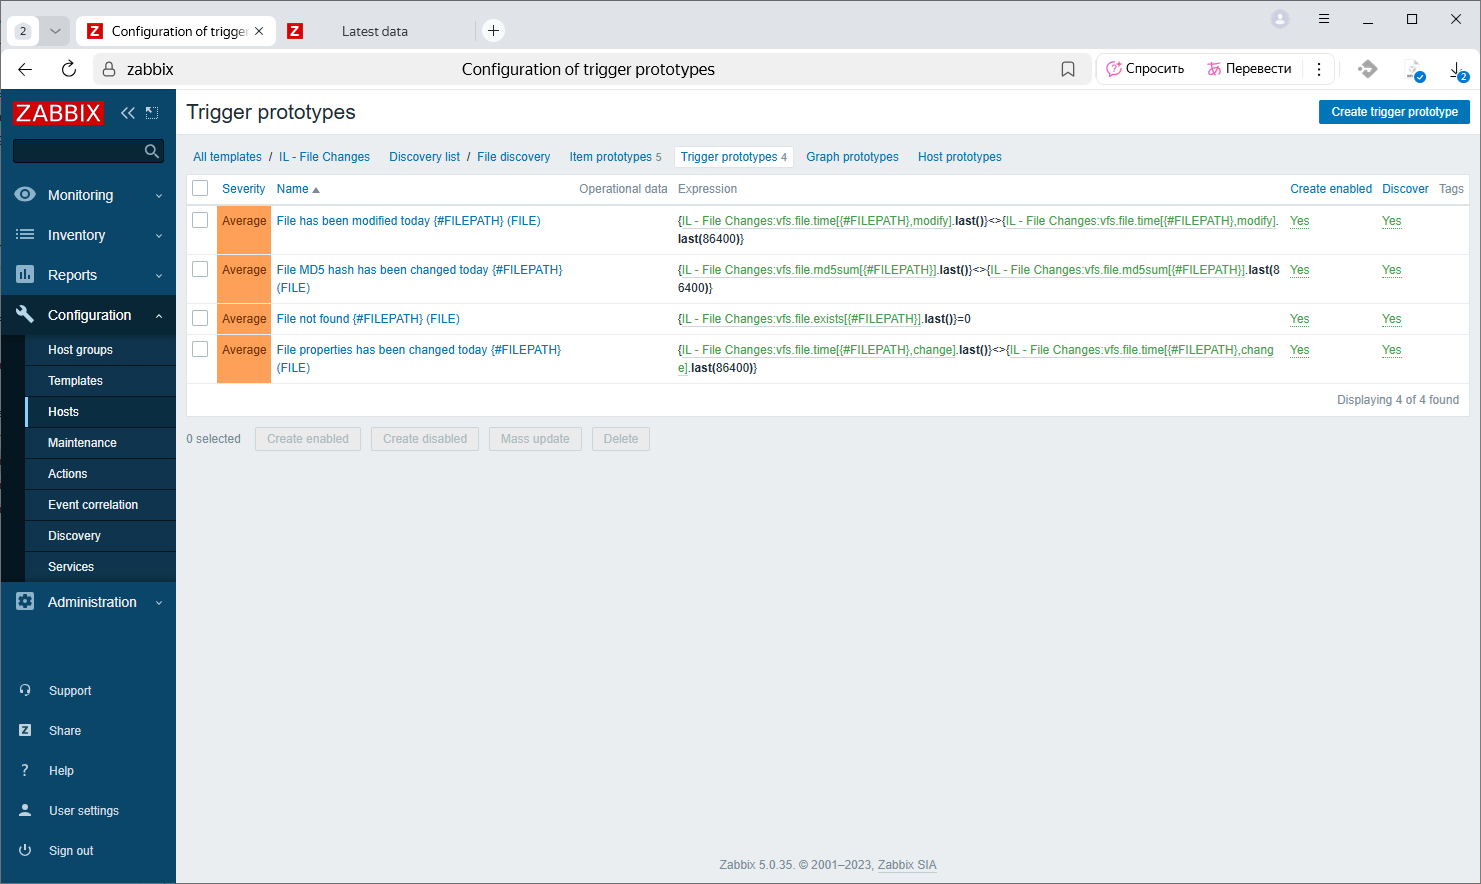
Task: Open Hosts in Configuration menu
Action: coord(63,412)
